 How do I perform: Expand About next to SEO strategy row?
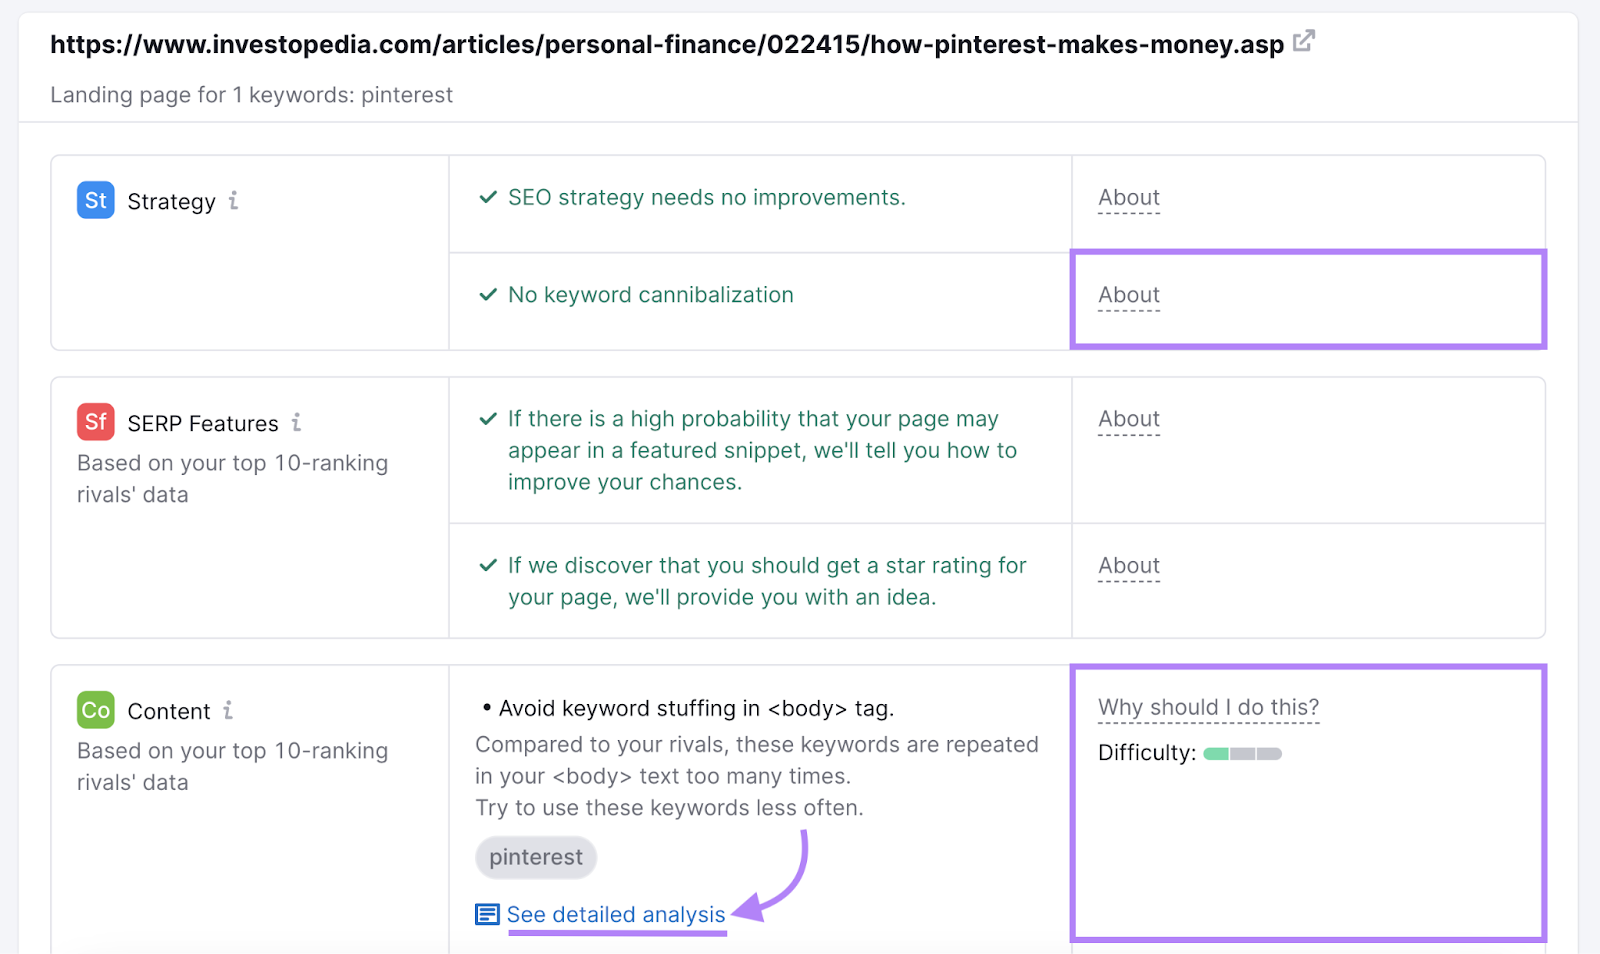1128,197
